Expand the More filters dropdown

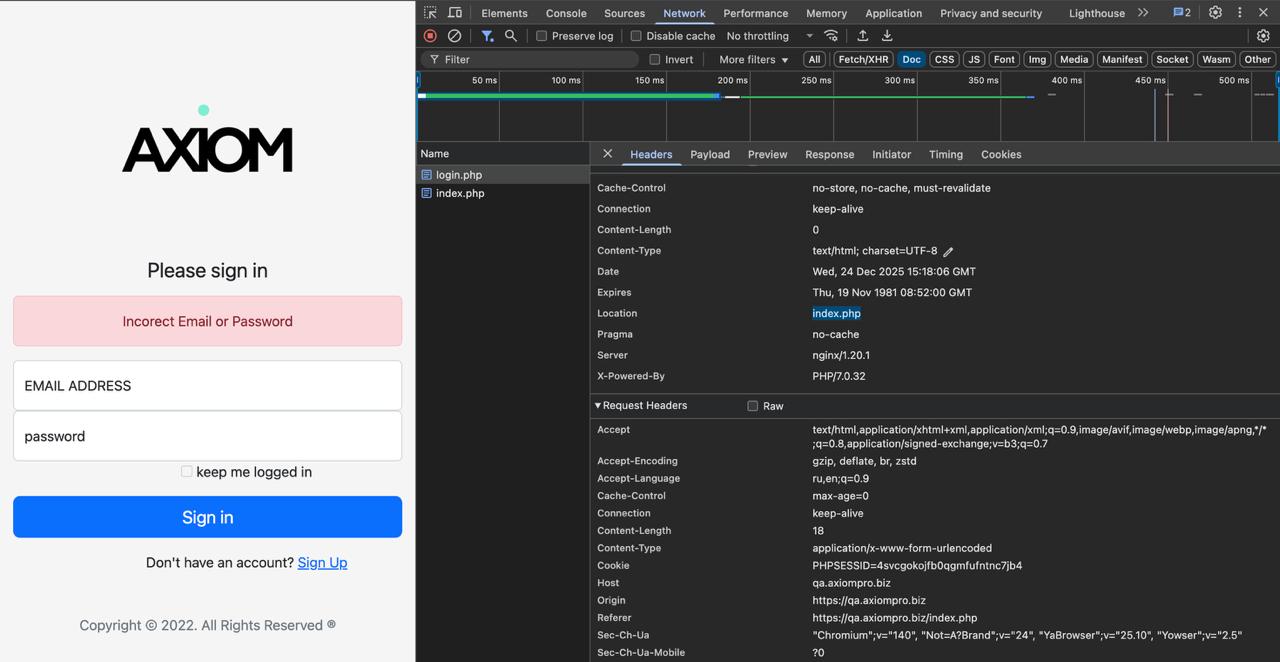[x=753, y=60]
